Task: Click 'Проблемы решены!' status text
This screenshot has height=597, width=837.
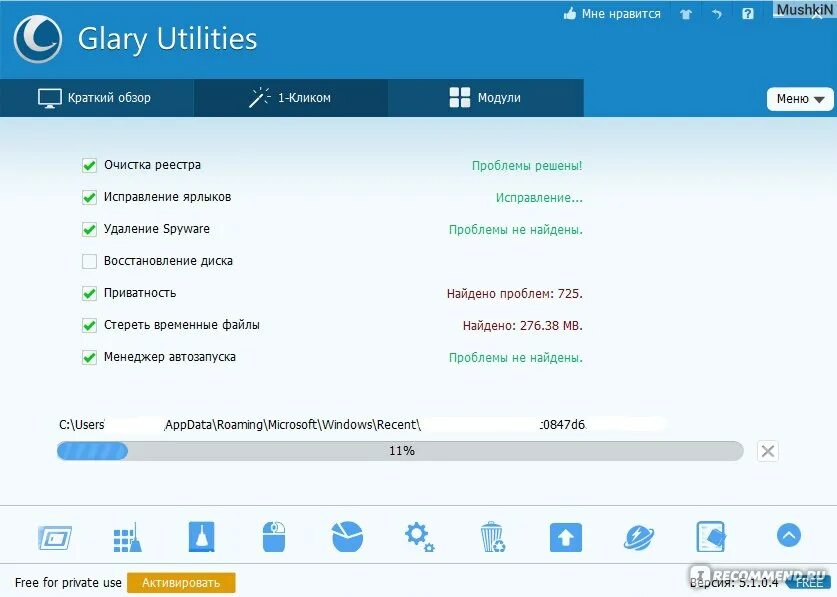Action: tap(527, 166)
